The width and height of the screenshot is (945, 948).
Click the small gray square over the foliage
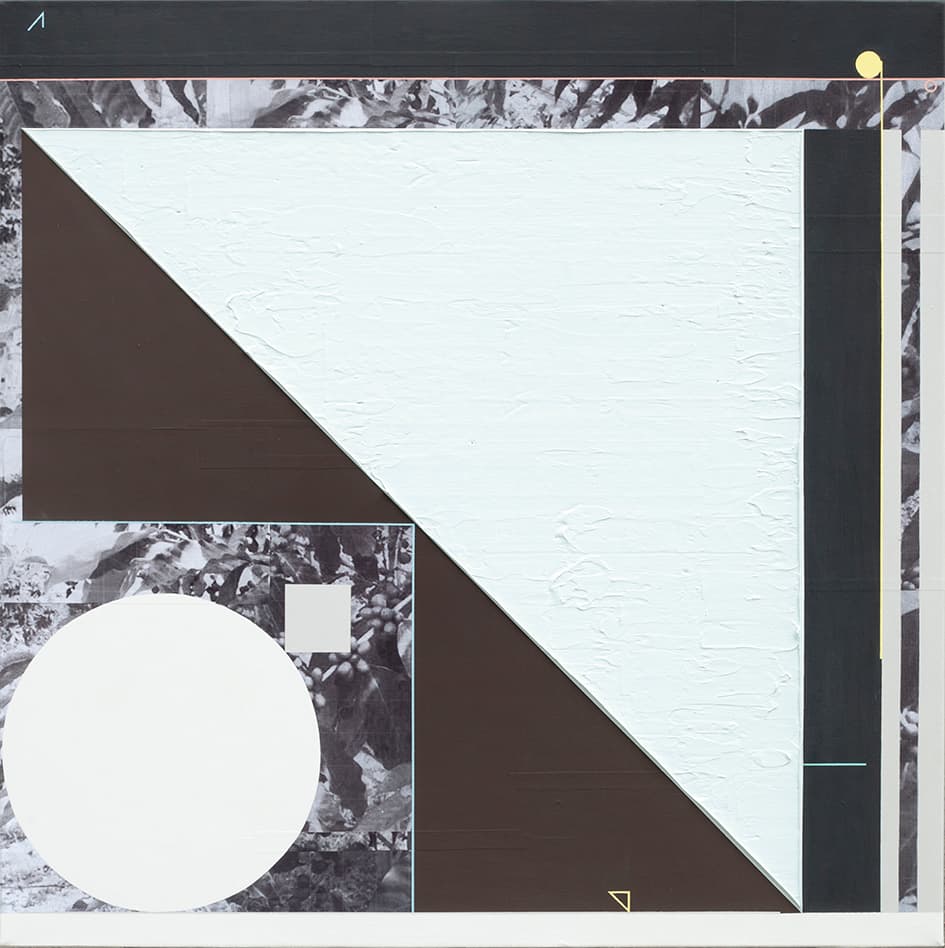(x=318, y=618)
